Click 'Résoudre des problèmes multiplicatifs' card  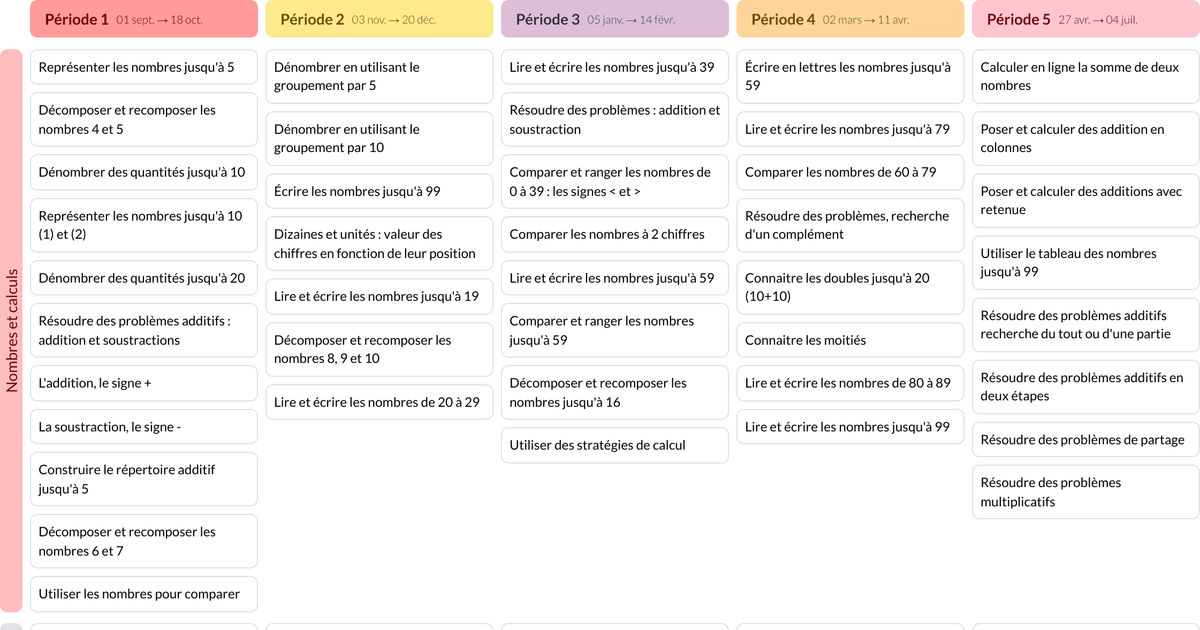1085,492
